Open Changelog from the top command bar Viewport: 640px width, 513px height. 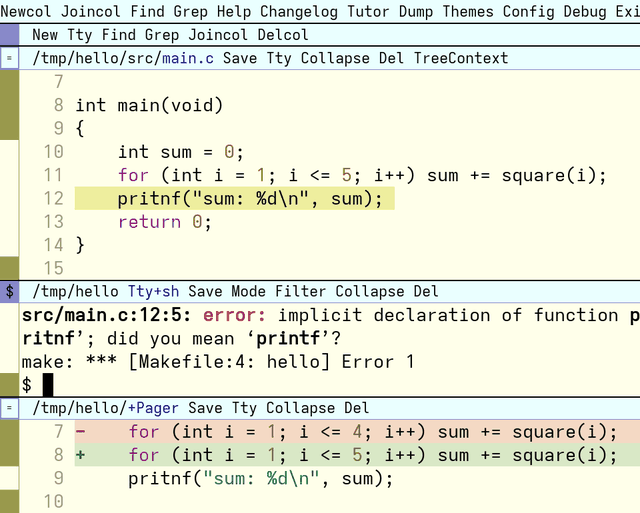point(299,11)
